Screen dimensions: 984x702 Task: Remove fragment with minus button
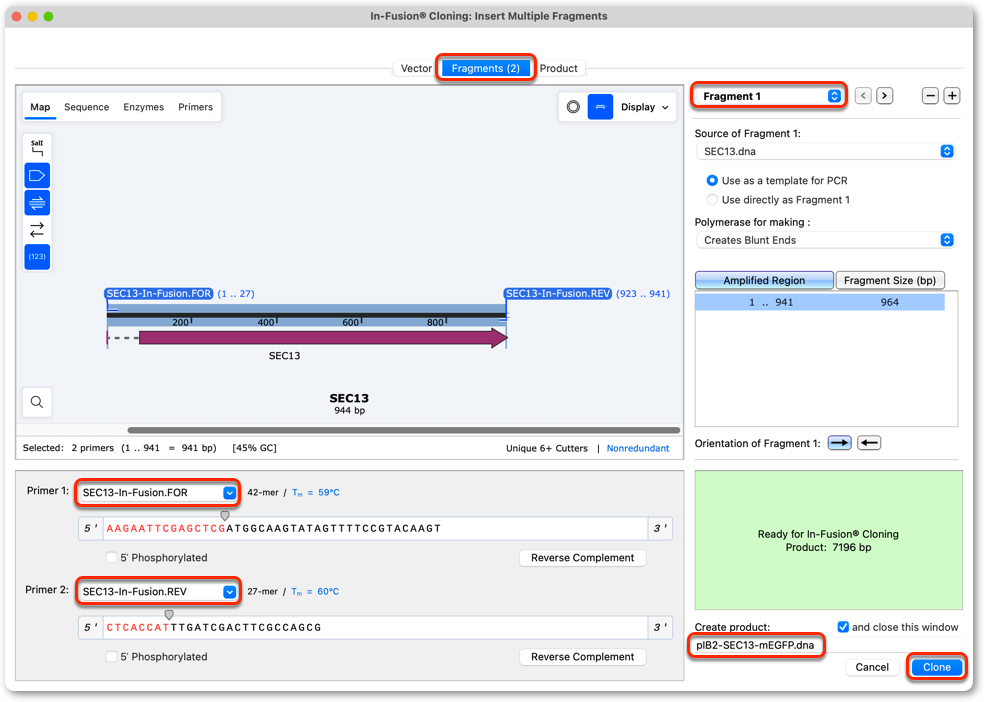coord(931,96)
